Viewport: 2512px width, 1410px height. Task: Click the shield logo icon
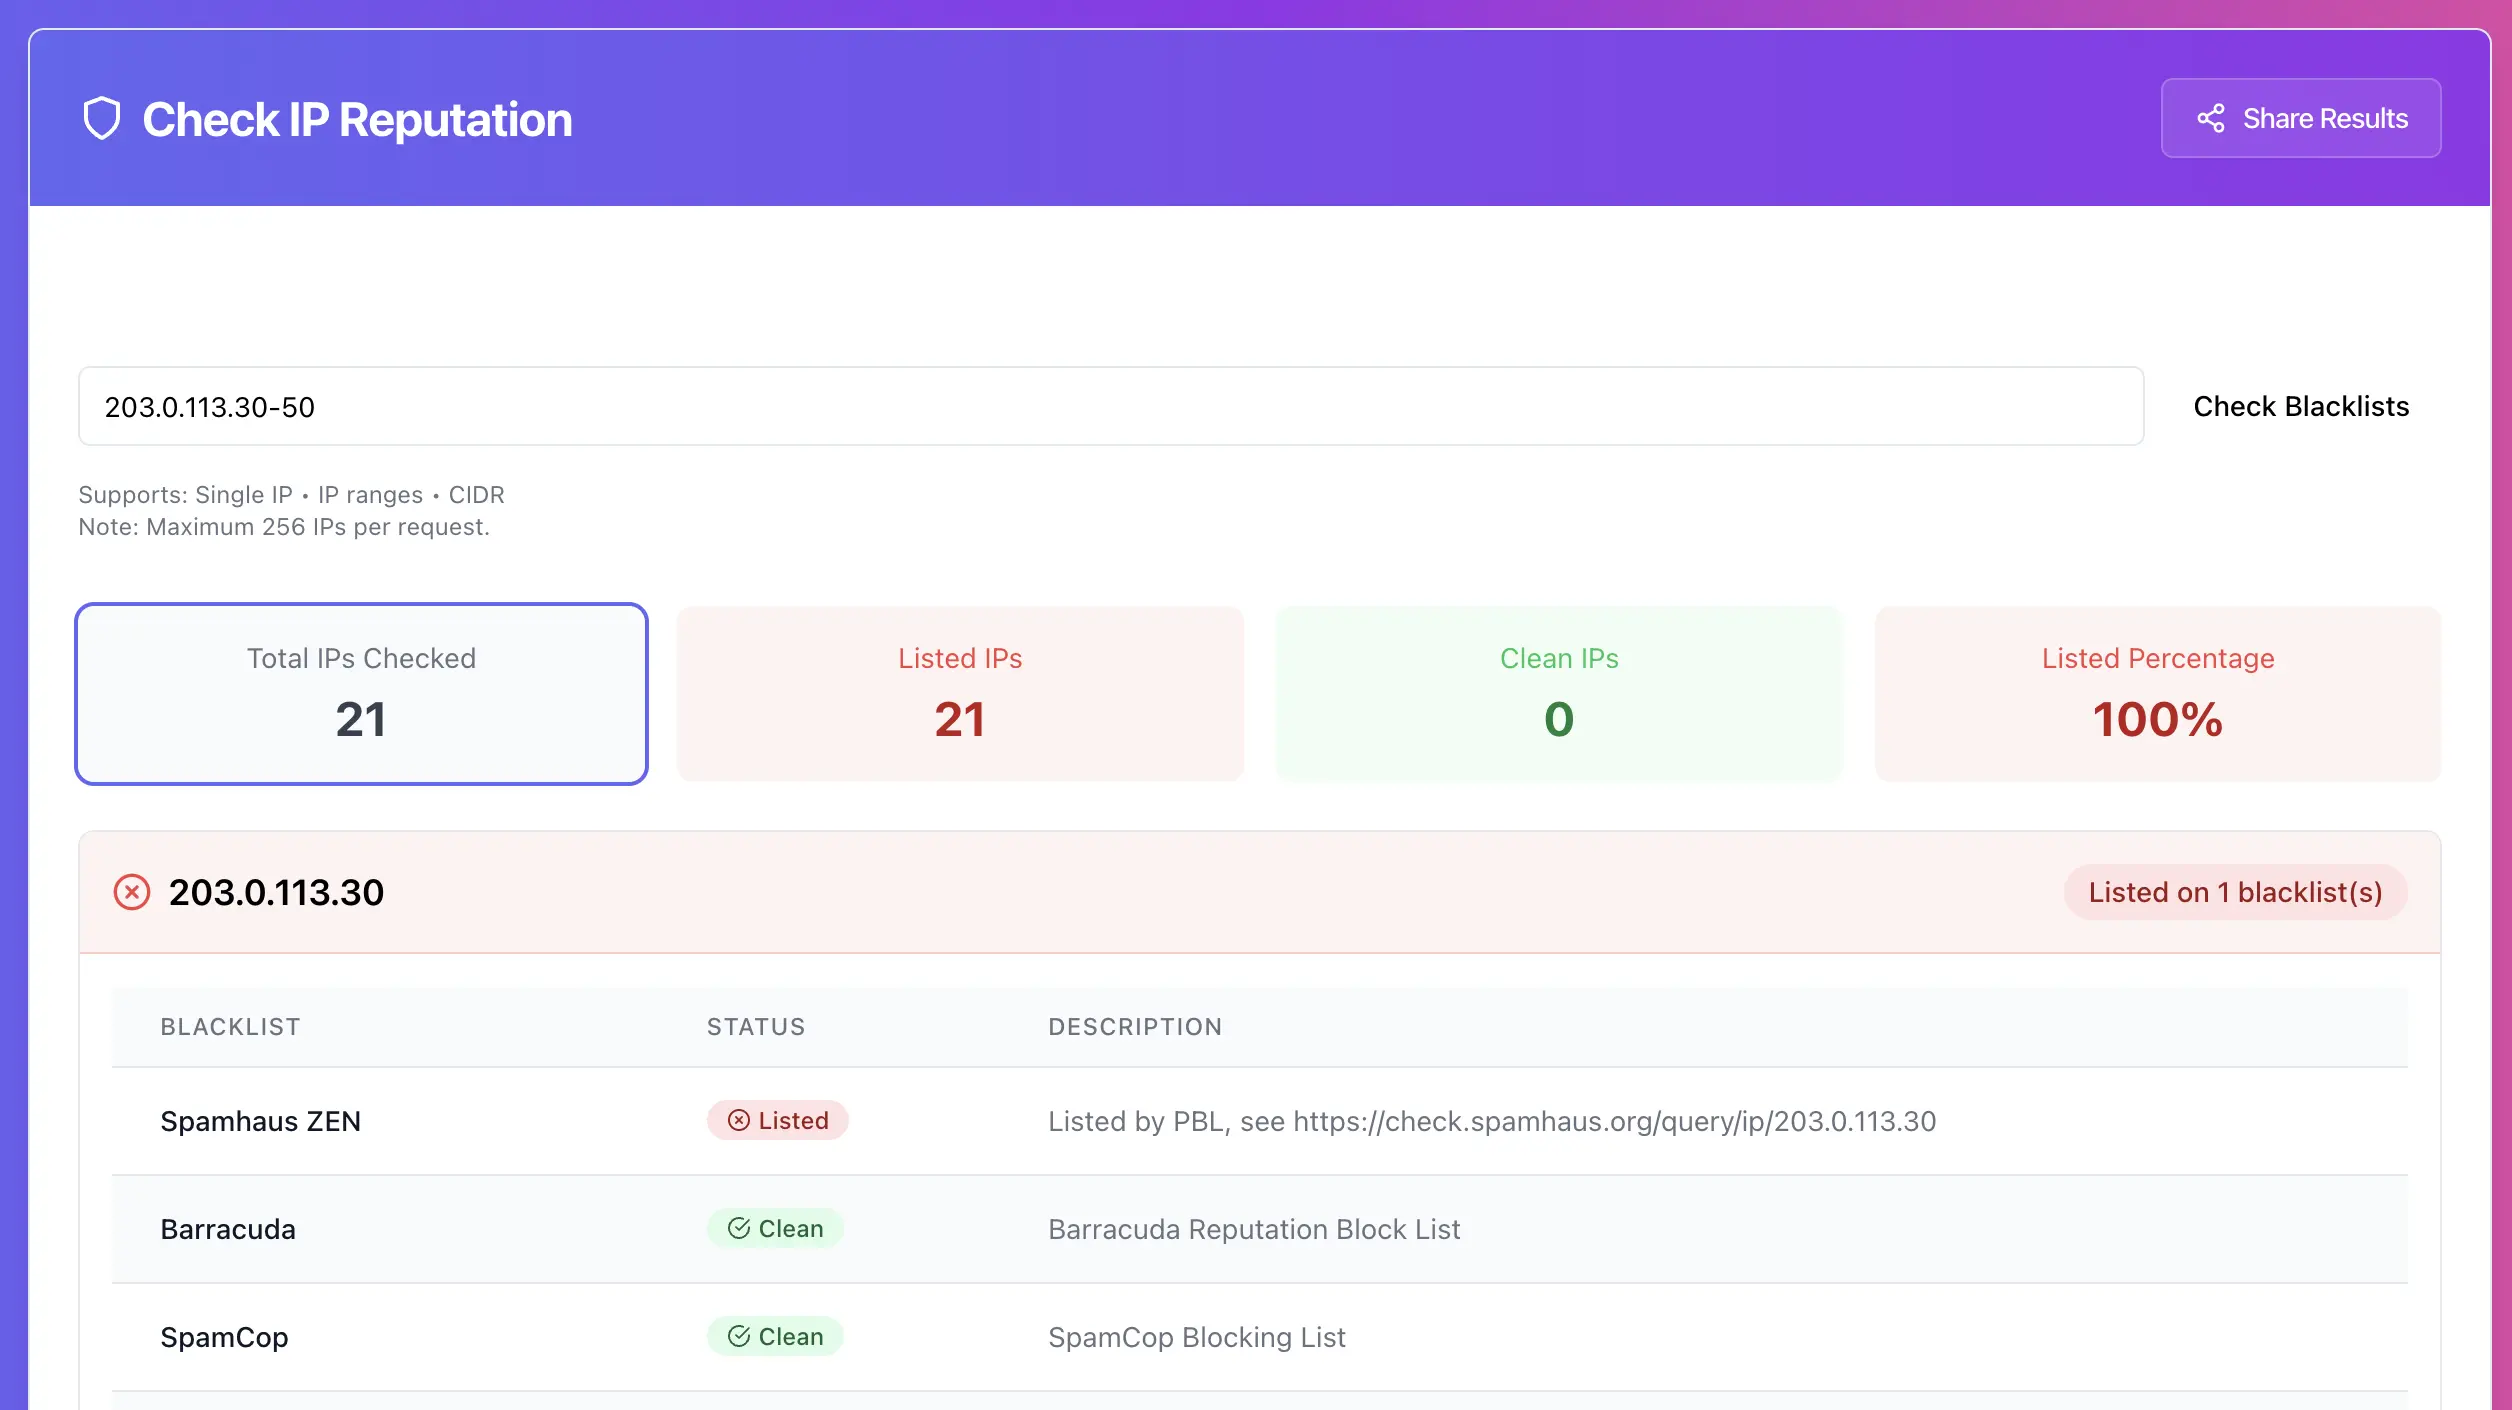coord(101,119)
